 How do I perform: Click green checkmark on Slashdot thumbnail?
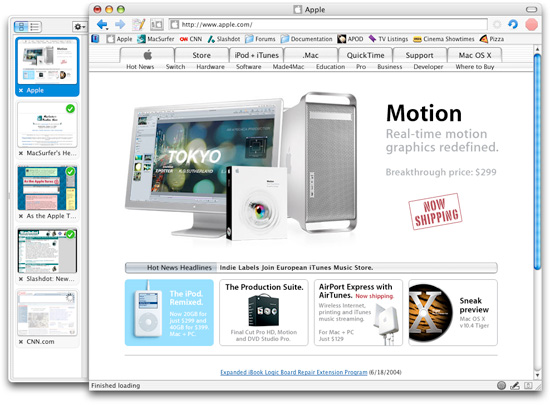(x=71, y=234)
